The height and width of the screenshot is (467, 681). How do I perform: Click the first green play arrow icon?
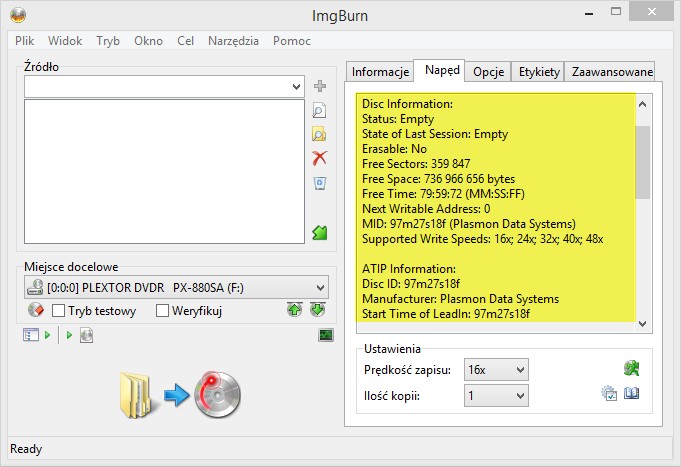coord(48,335)
